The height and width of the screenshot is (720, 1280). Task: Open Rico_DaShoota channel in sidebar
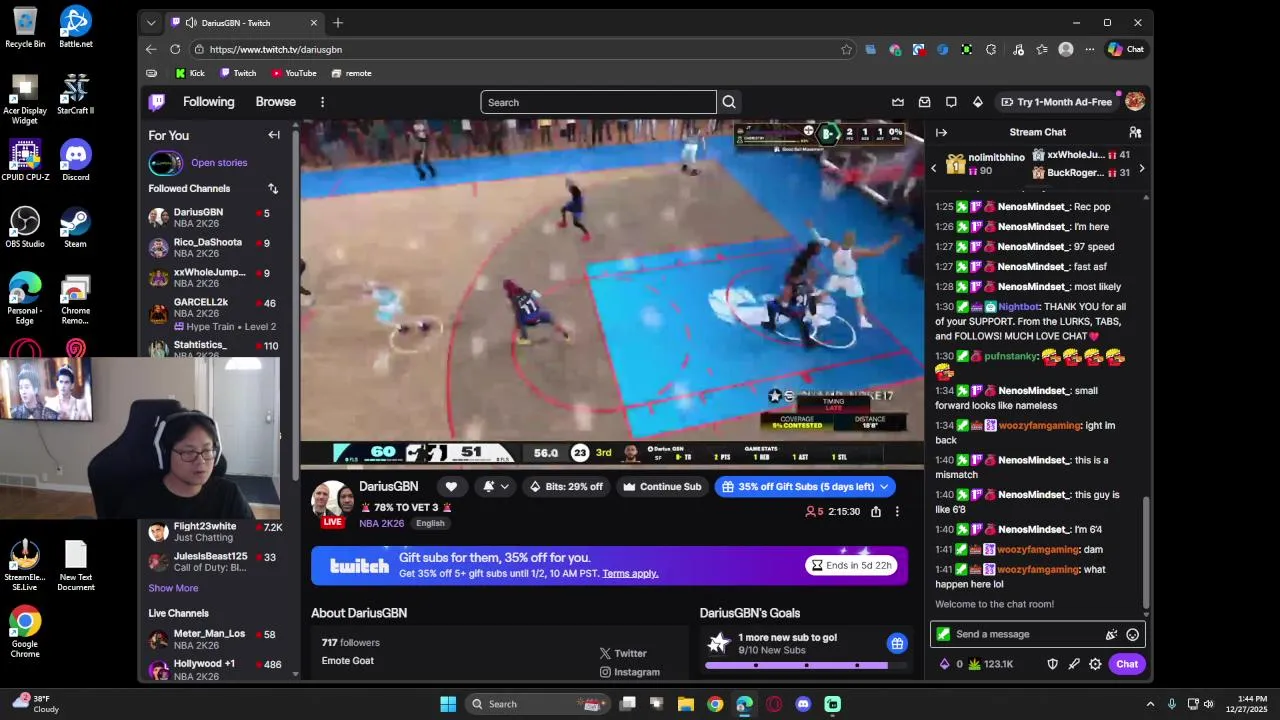coord(214,248)
